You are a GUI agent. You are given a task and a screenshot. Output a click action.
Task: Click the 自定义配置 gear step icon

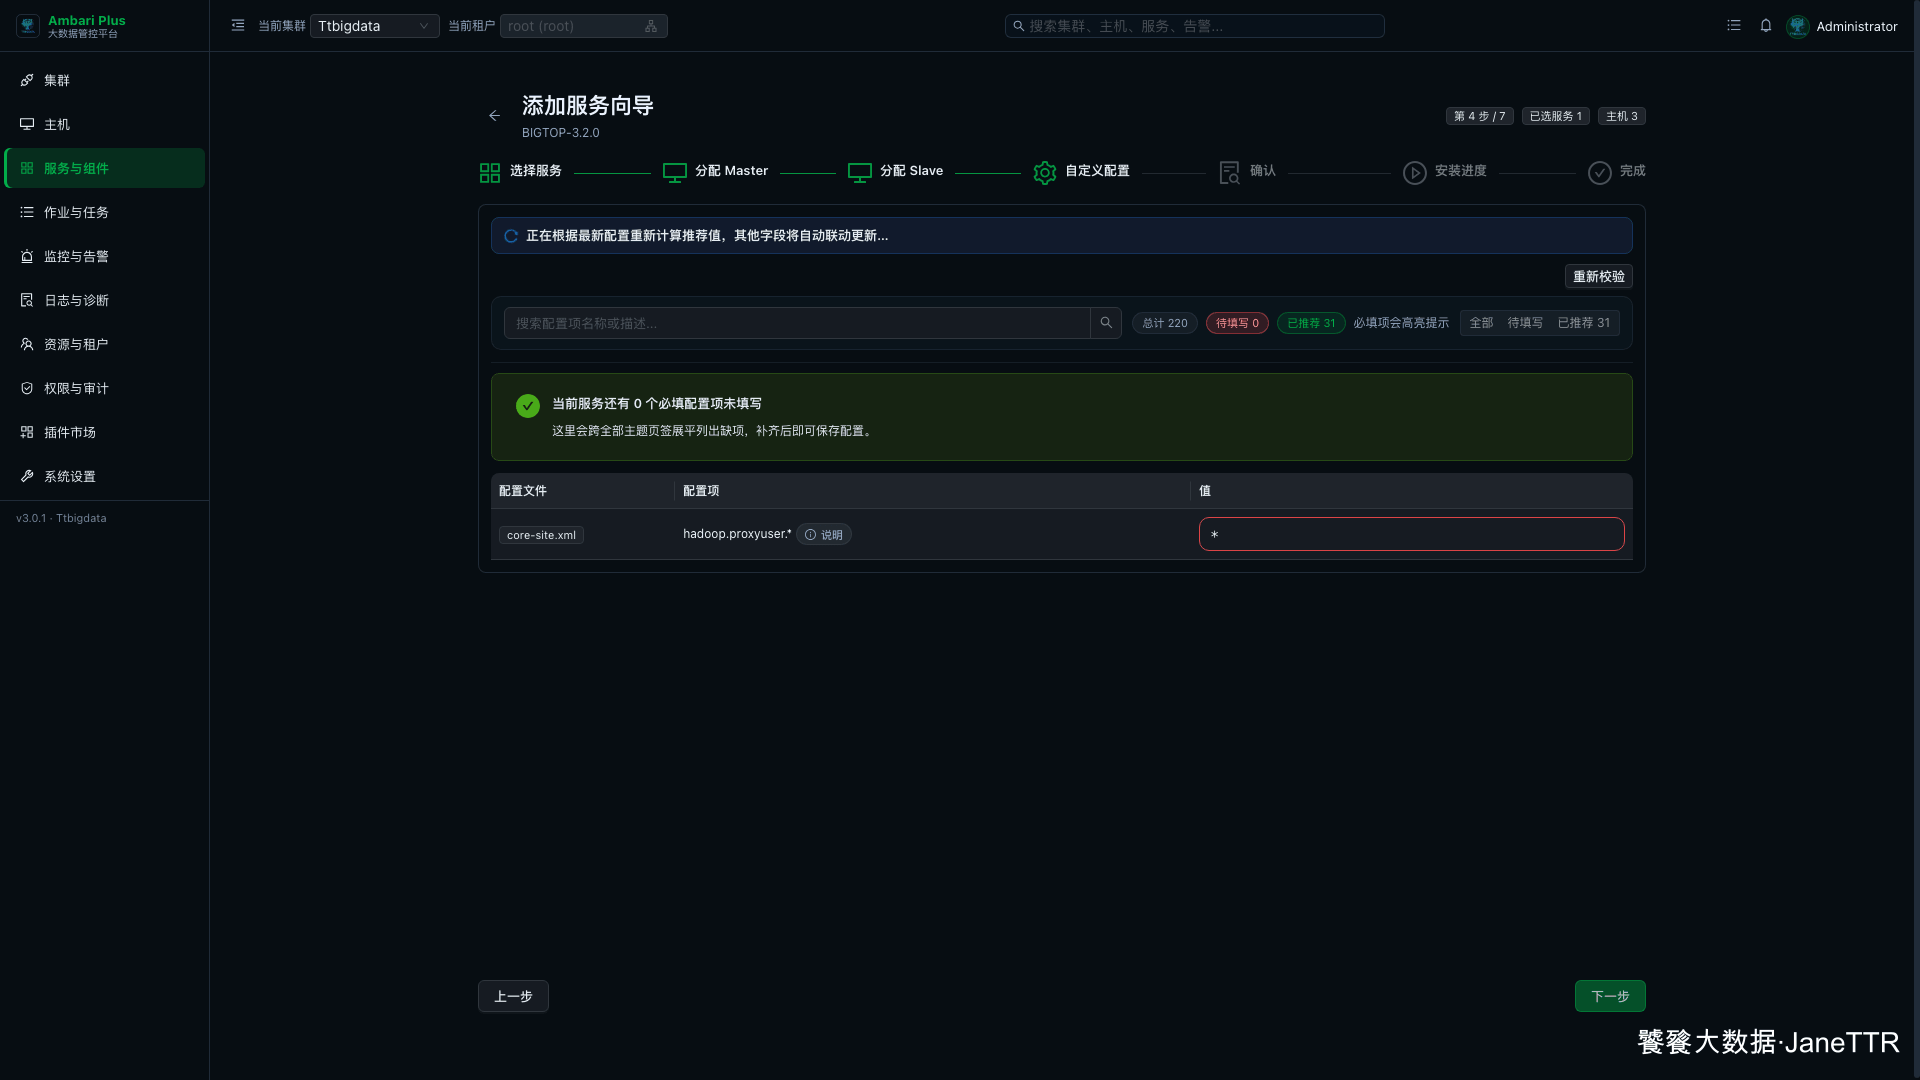pos(1045,173)
